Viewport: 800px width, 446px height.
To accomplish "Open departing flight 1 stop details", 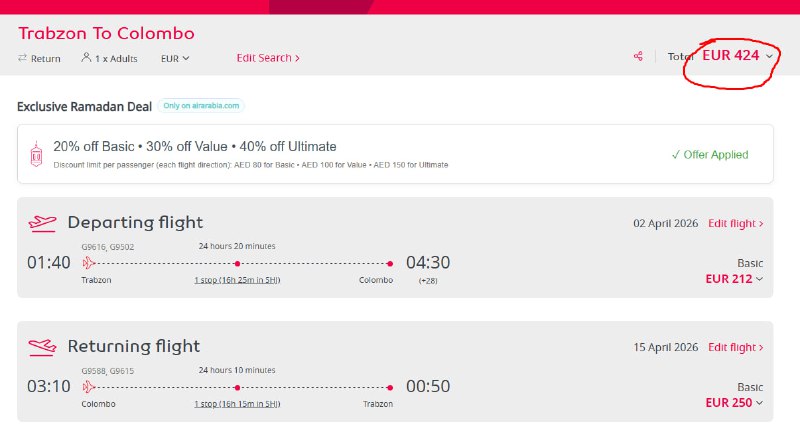I will coord(237,280).
